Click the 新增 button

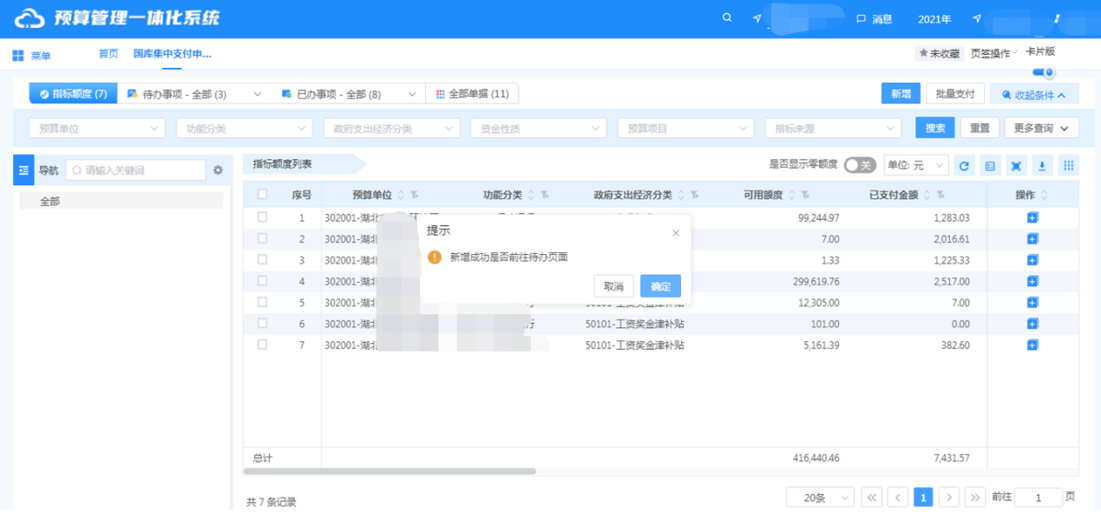point(901,93)
